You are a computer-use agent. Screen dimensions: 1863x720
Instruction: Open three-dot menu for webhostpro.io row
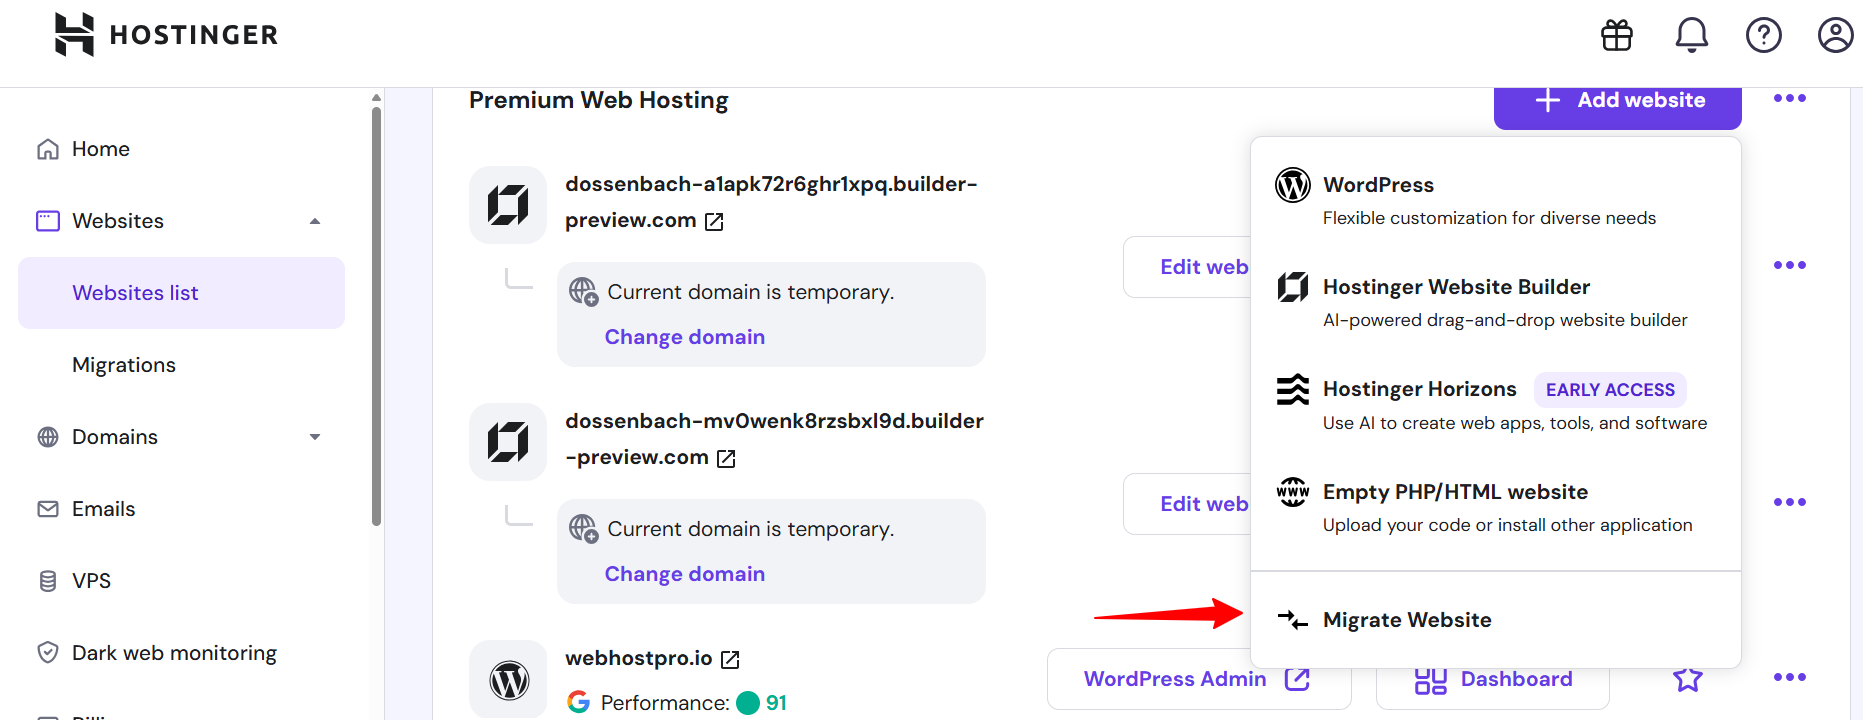1790,677
